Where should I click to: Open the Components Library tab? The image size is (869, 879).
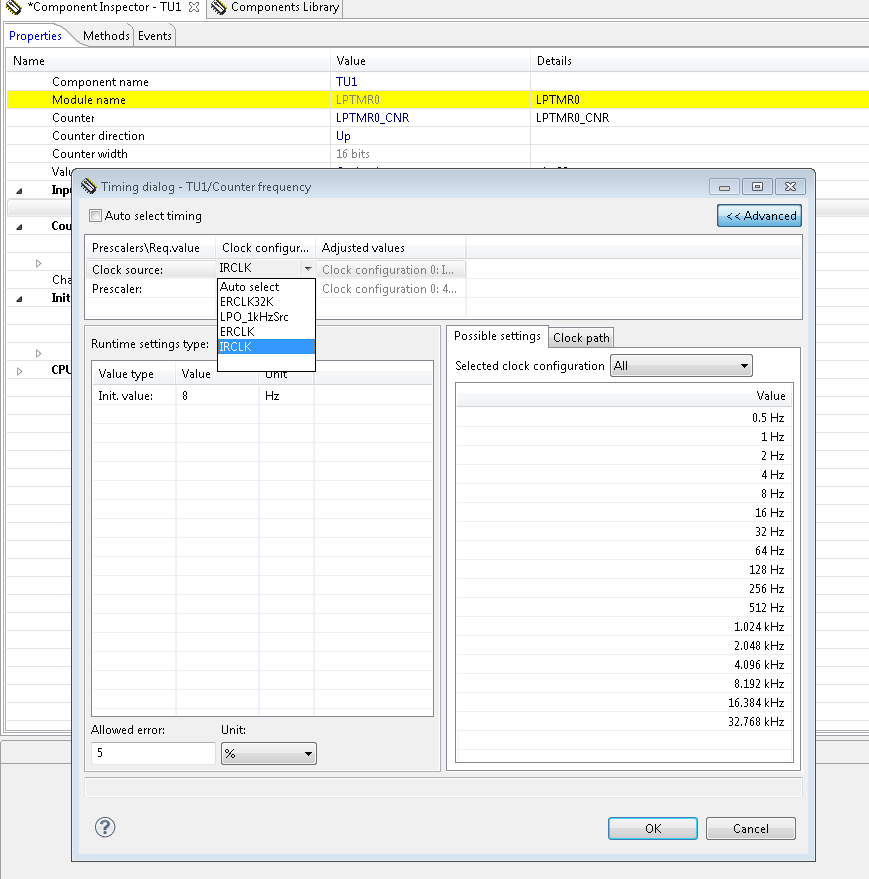click(x=275, y=7)
